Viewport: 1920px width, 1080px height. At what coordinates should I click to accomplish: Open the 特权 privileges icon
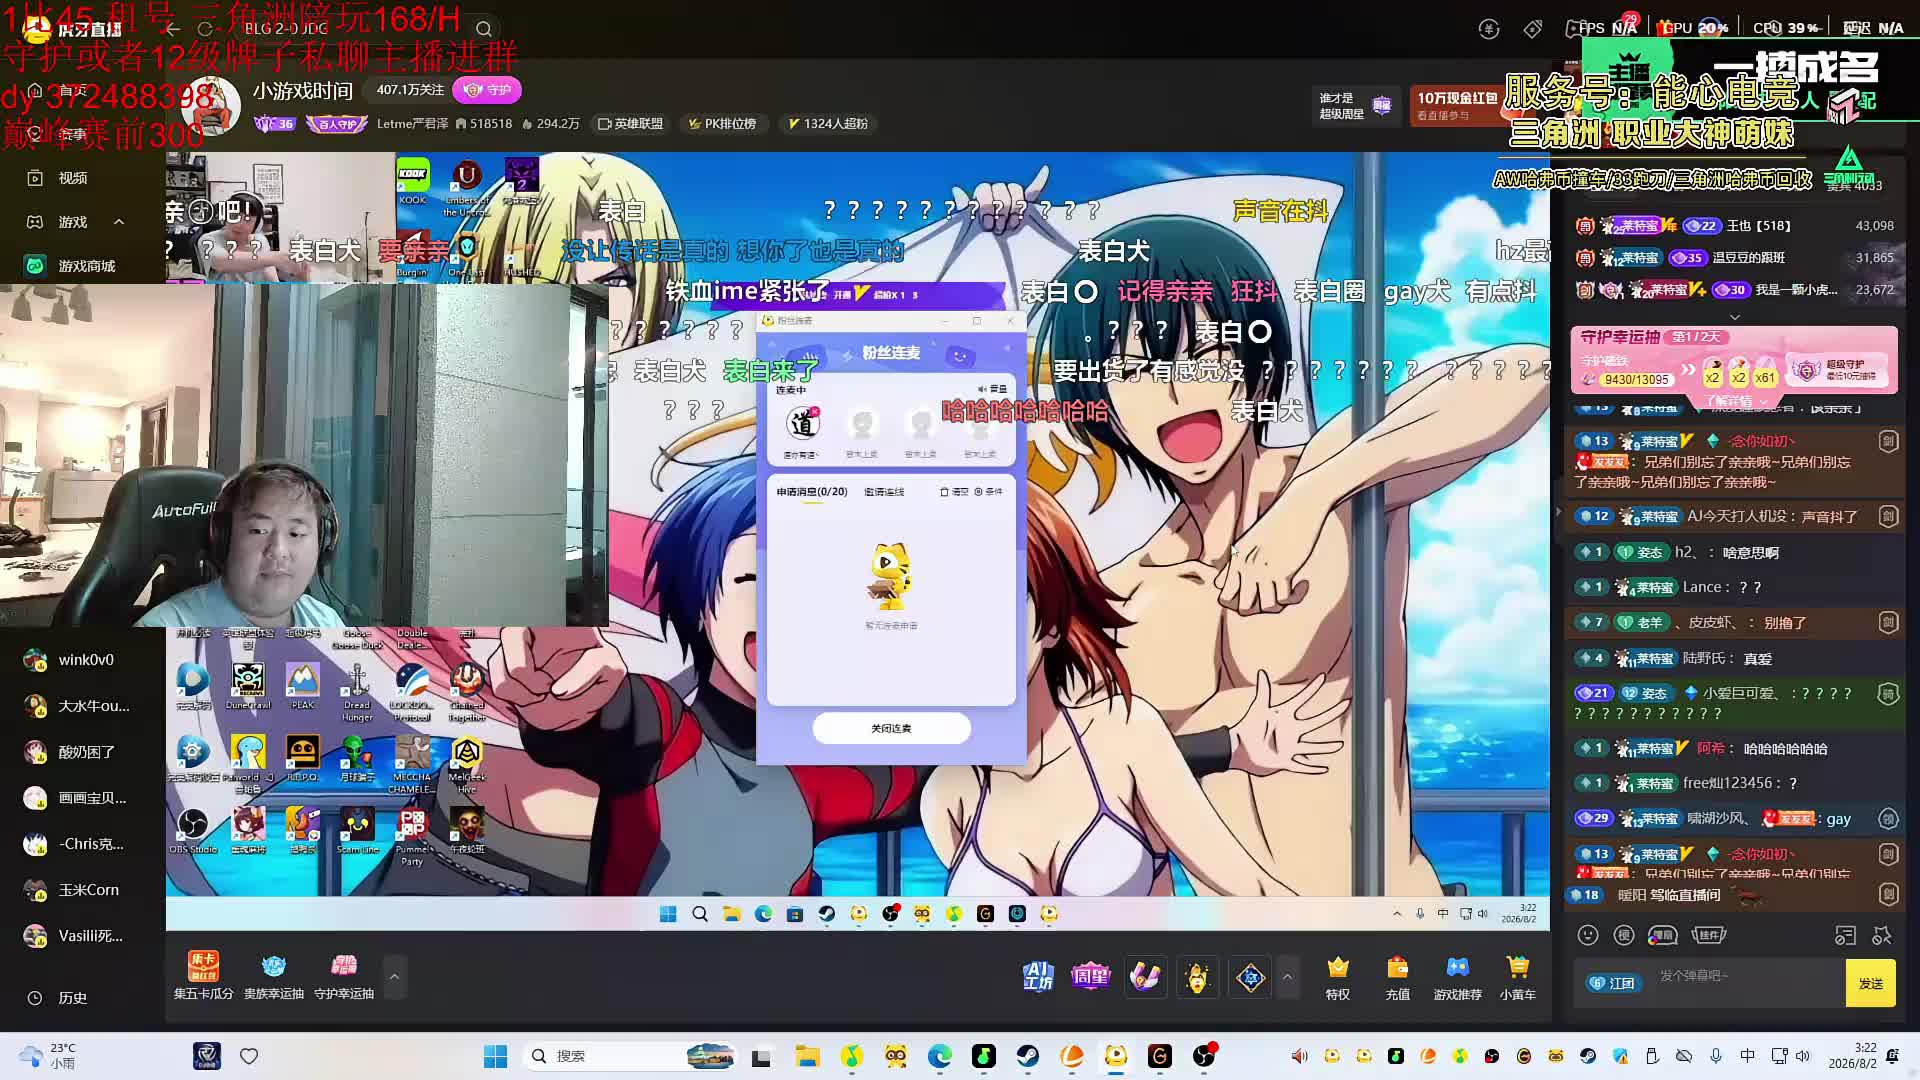pyautogui.click(x=1338, y=978)
